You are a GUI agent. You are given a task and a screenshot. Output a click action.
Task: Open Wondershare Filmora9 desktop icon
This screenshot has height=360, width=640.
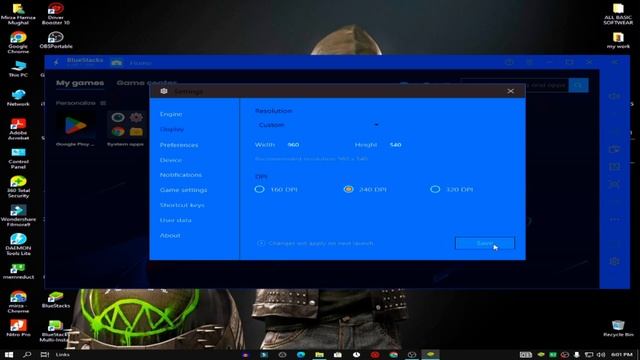(18, 216)
